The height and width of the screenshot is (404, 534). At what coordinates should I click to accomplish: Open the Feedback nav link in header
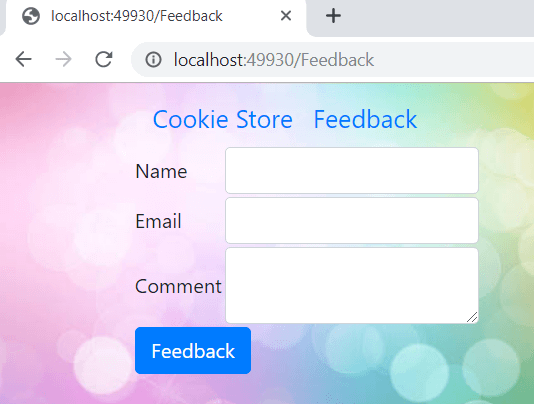click(x=365, y=120)
